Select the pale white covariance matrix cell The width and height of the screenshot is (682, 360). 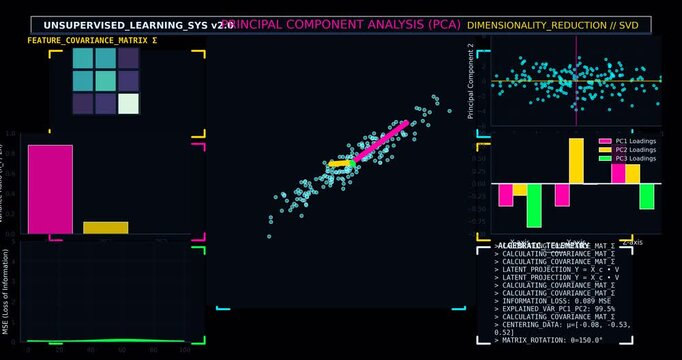coord(129,103)
